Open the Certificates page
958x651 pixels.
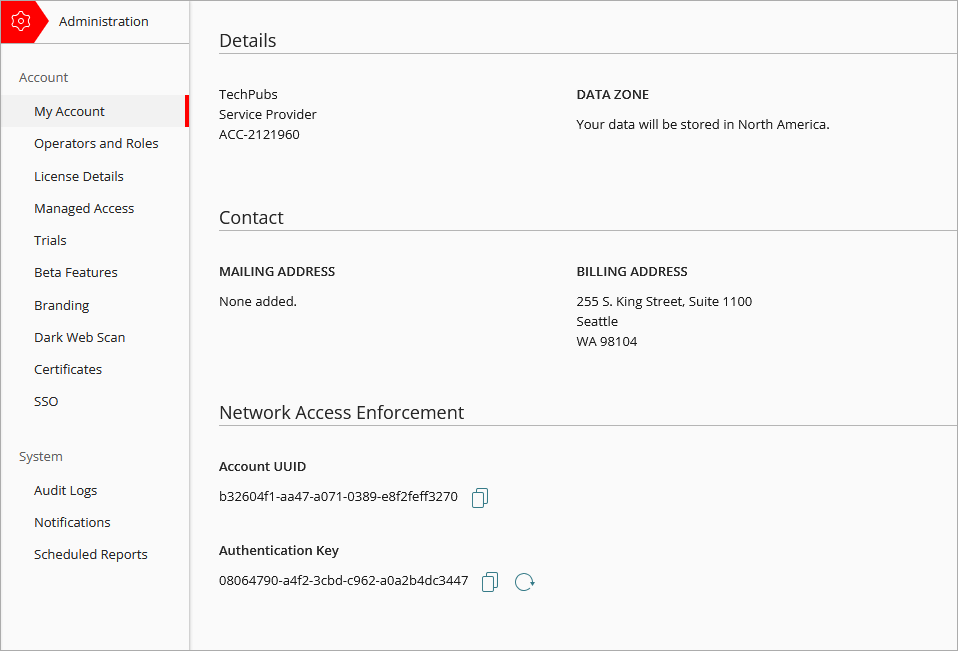pos(68,369)
